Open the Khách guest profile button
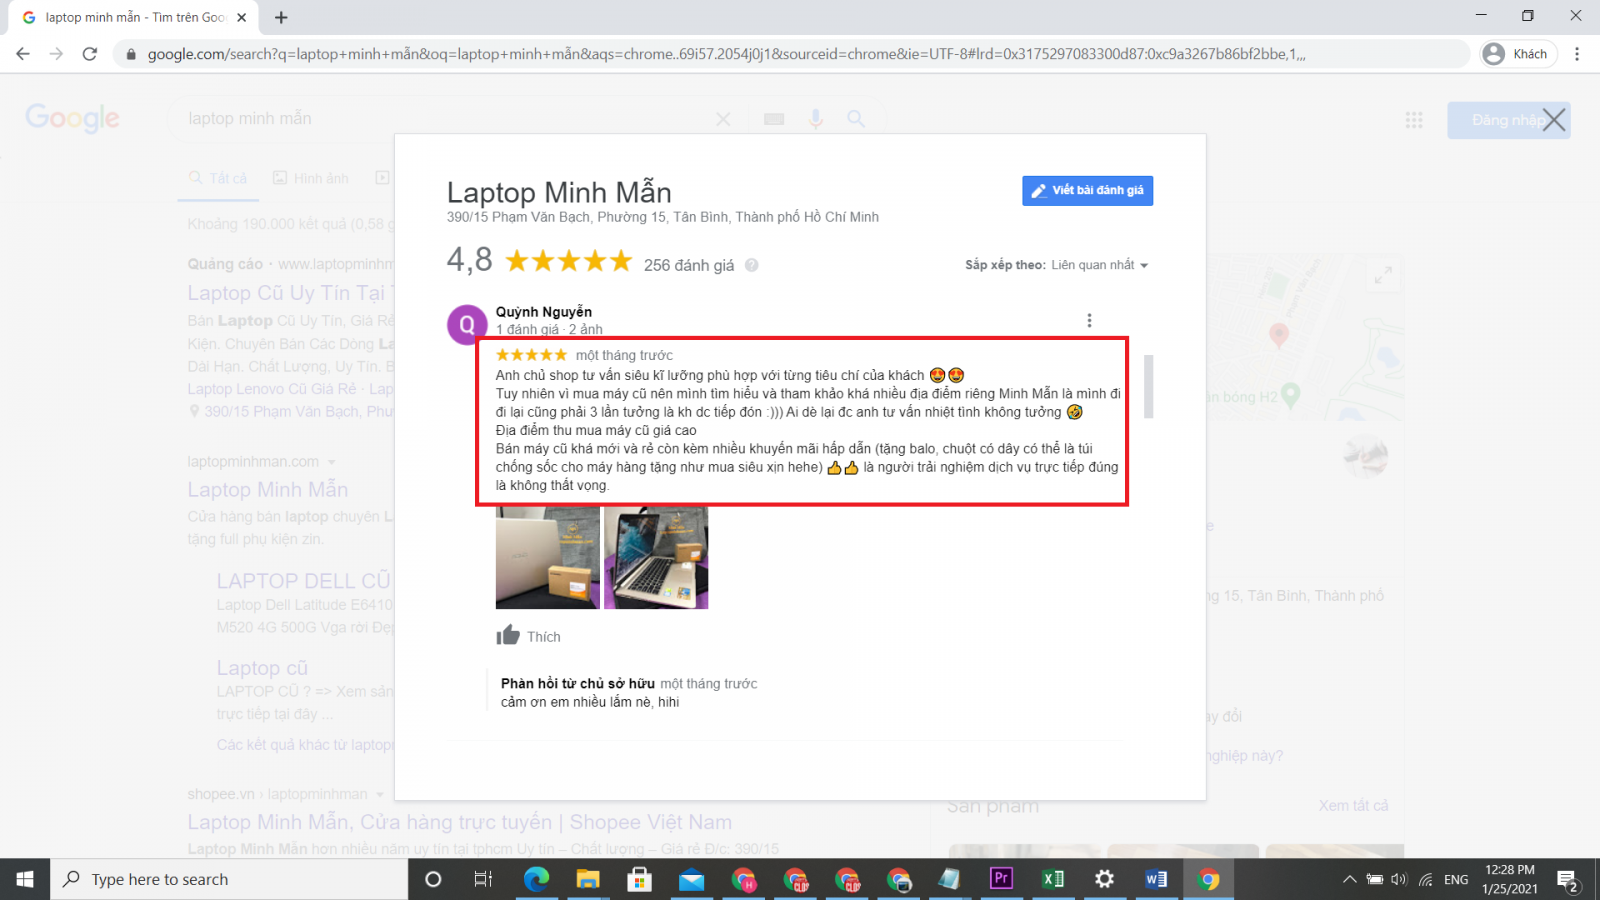This screenshot has height=900, width=1600. 1517,54
